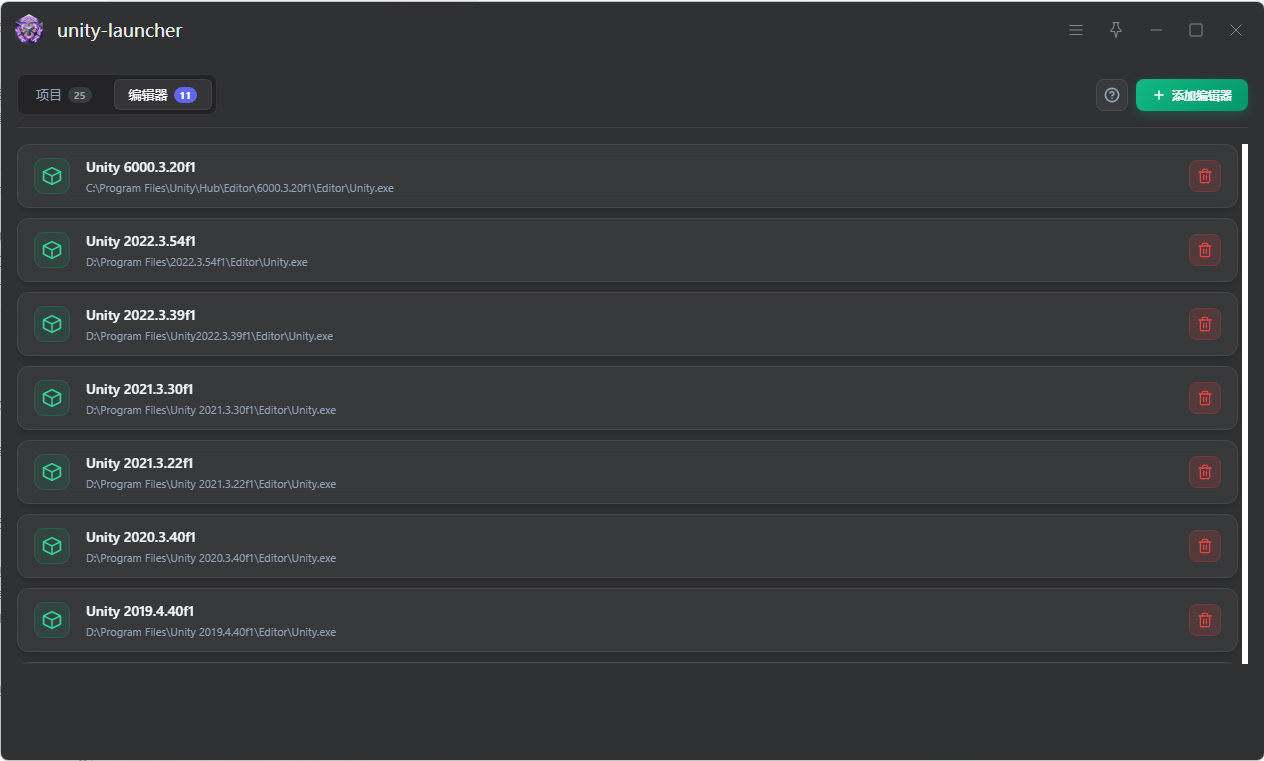1264x761 pixels.
Task: Pin the window with the pin icon
Action: pos(1116,30)
